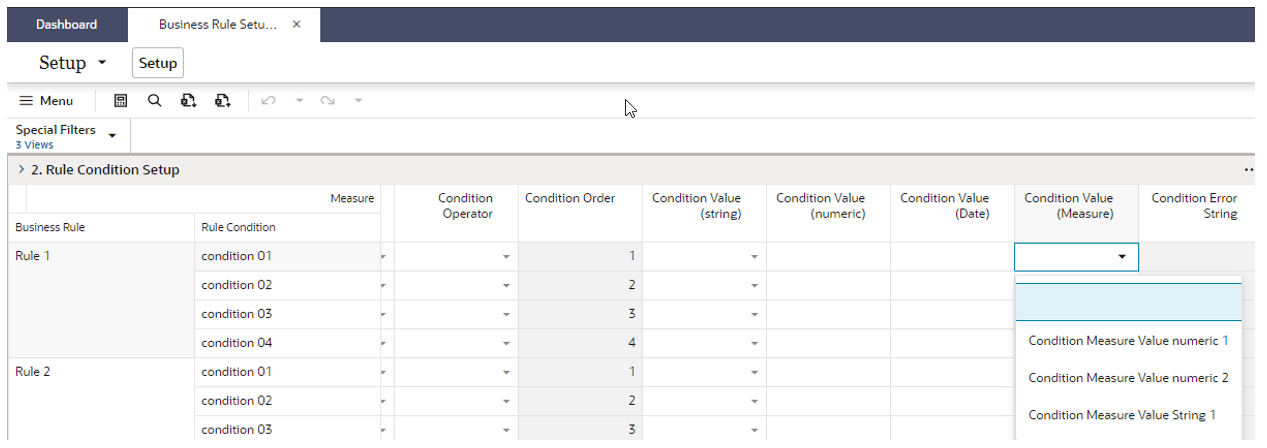Viewport: 1267px width, 448px height.
Task: Select the Rule 2 row header
Action: point(101,400)
